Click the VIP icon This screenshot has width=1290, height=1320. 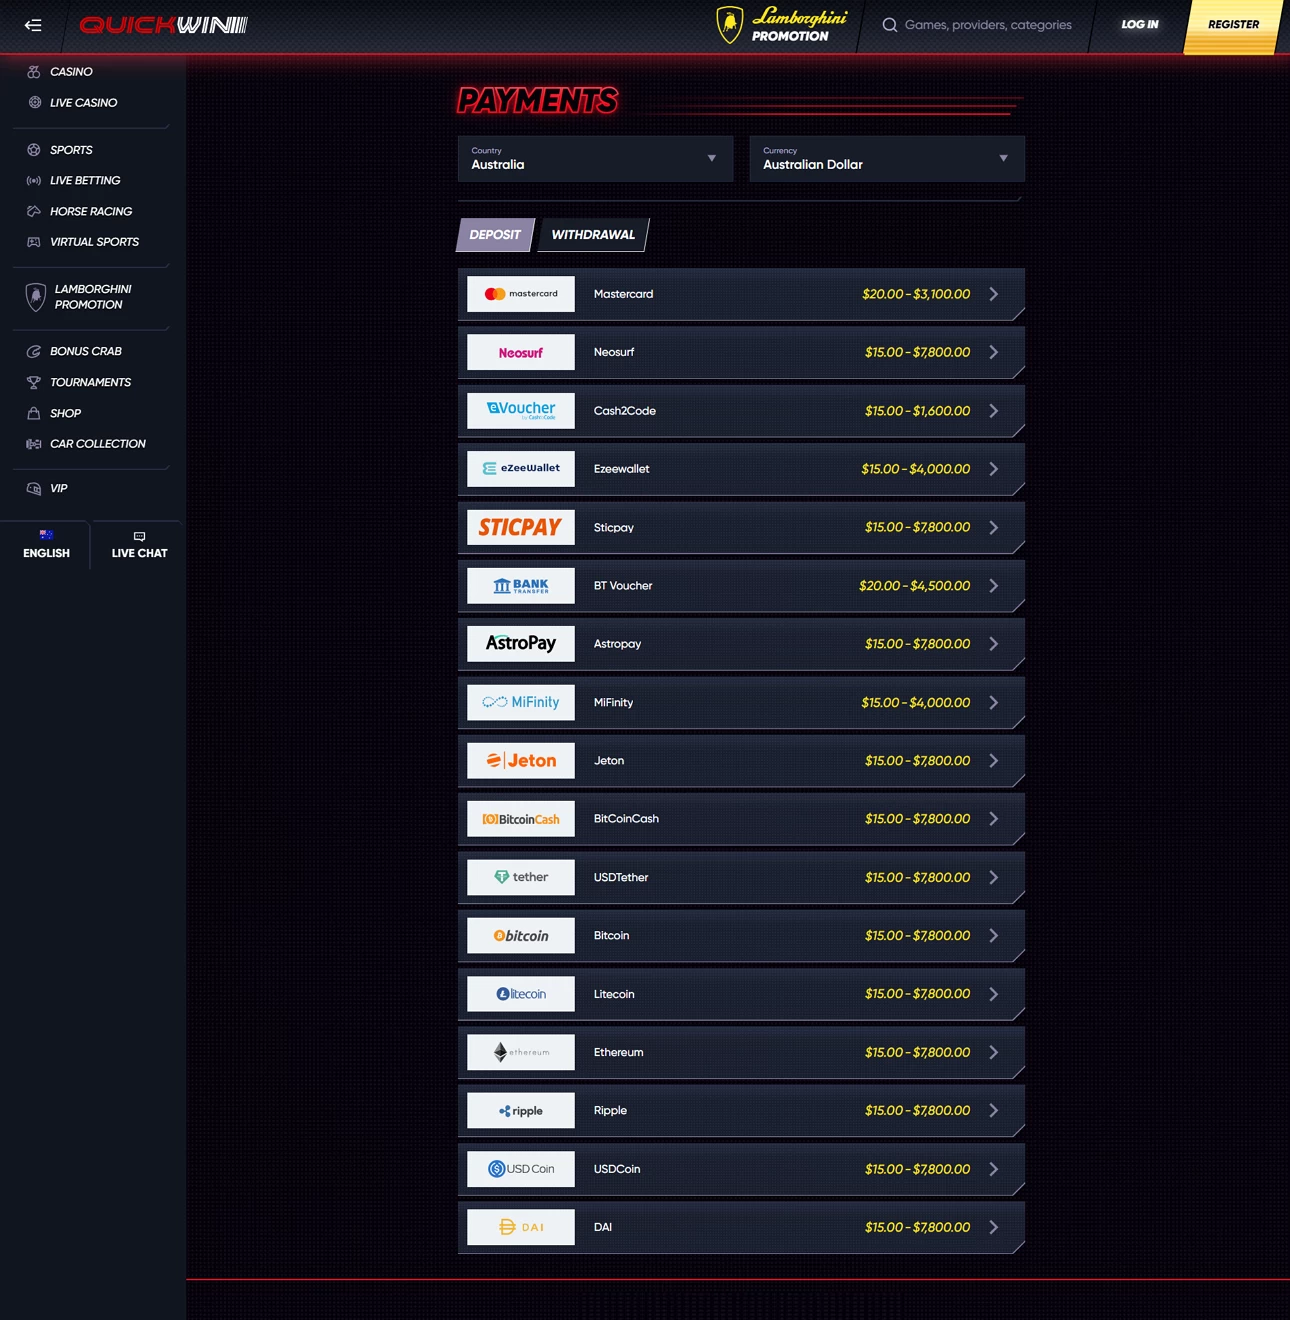click(x=34, y=489)
